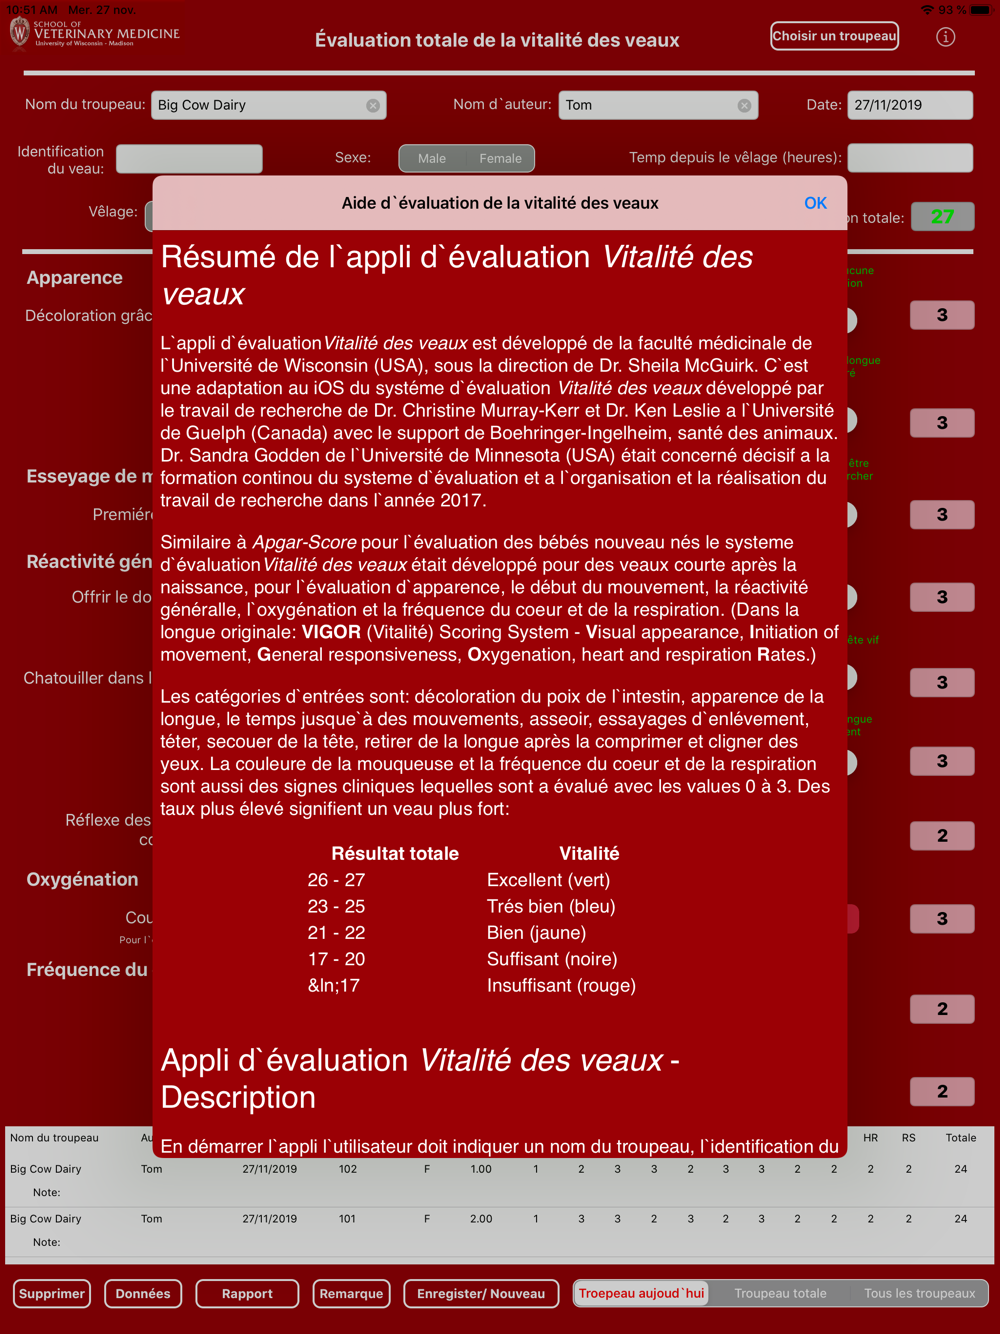Click the 2.00 hours cell
Screen dimensions: 1000x1334
pyautogui.click(x=481, y=1219)
